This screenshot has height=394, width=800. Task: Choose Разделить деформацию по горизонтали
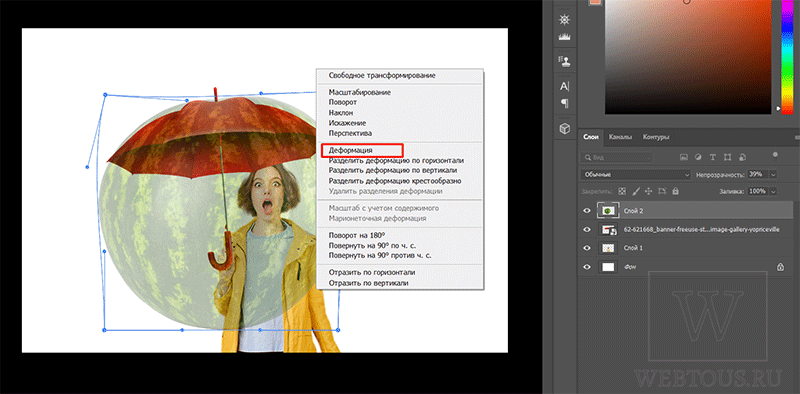(x=396, y=160)
